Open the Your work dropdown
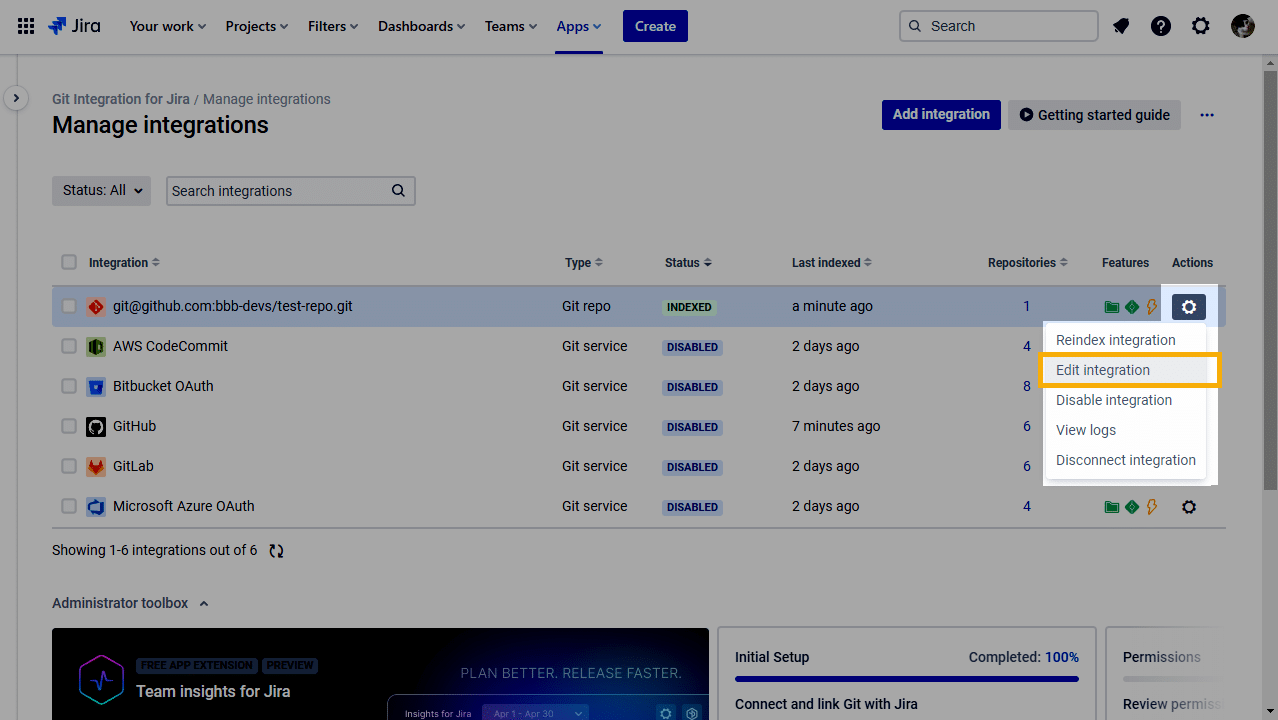Screen dimensions: 1278x720 (168, 26)
